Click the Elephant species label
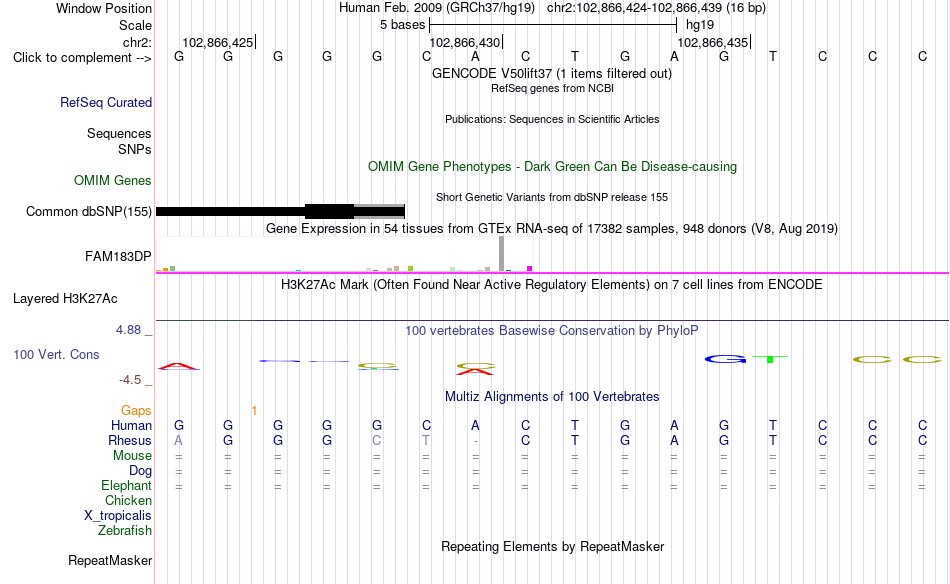Viewport: 950px width, 584px height. (126, 485)
